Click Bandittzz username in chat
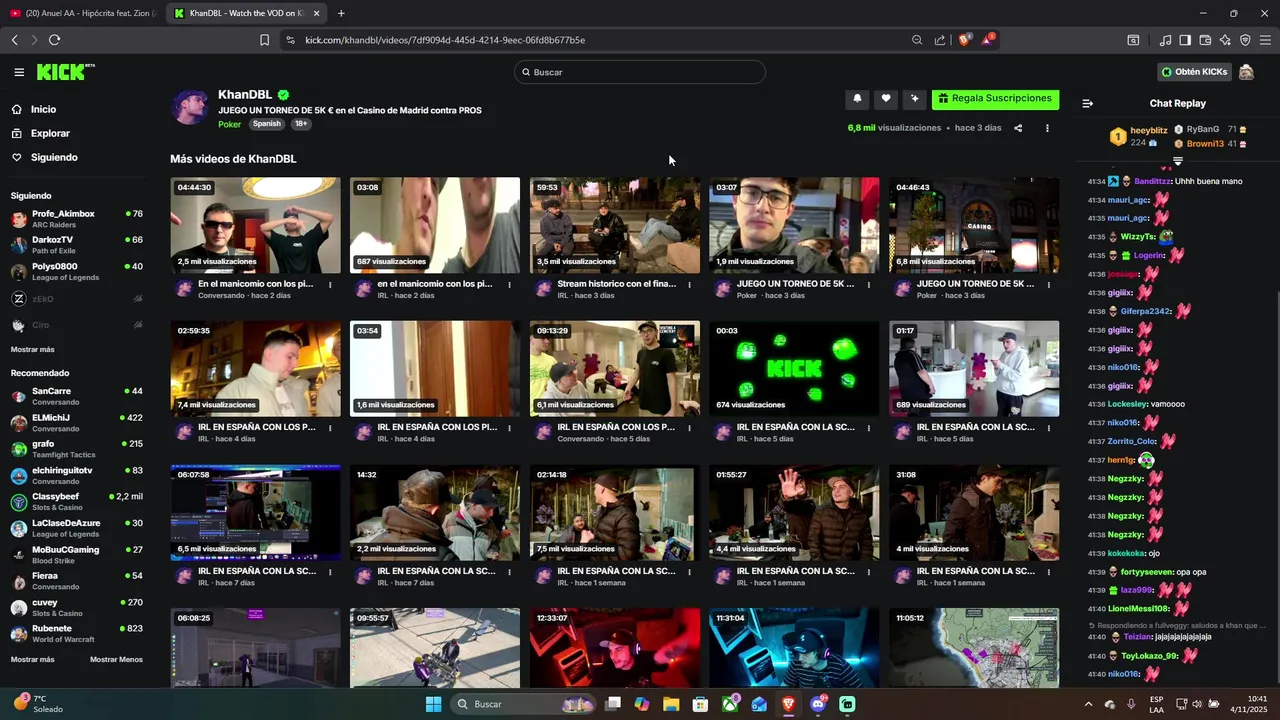This screenshot has height=720, width=1280. [x=1152, y=181]
